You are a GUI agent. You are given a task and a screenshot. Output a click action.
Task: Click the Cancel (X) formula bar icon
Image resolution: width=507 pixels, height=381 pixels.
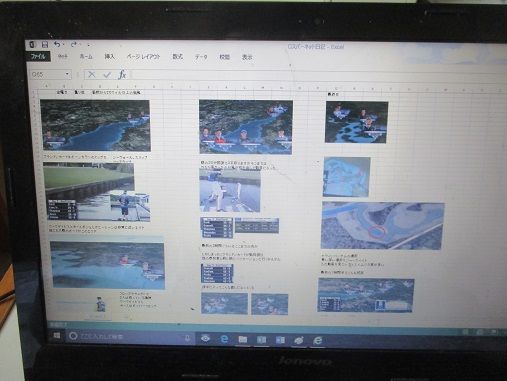pyautogui.click(x=91, y=75)
